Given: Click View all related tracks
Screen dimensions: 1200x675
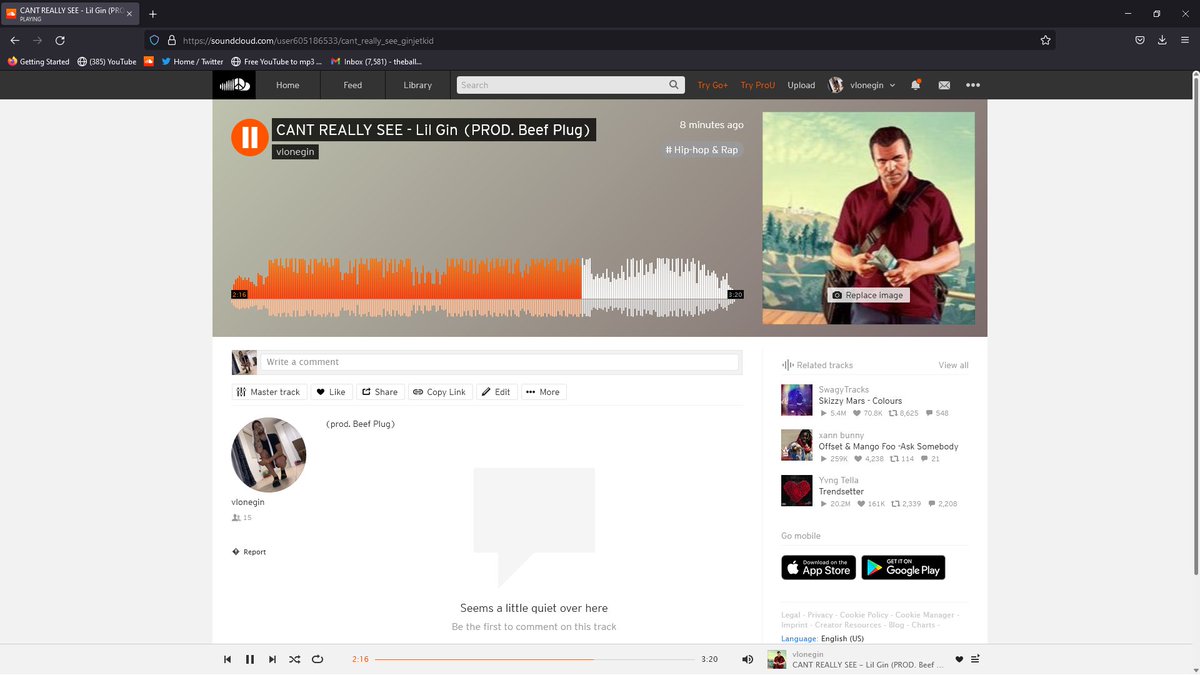Looking at the screenshot, I should coord(953,365).
